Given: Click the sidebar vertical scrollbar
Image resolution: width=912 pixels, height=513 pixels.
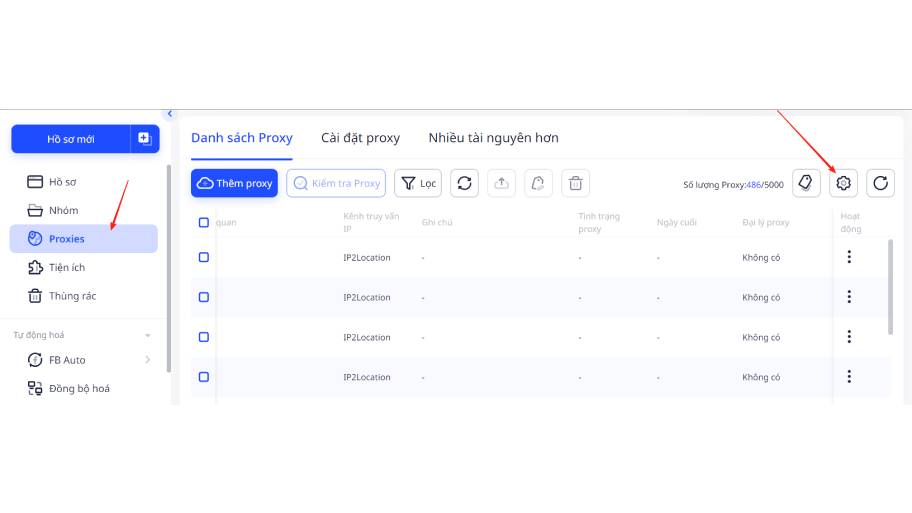Looking at the screenshot, I should [x=169, y=268].
